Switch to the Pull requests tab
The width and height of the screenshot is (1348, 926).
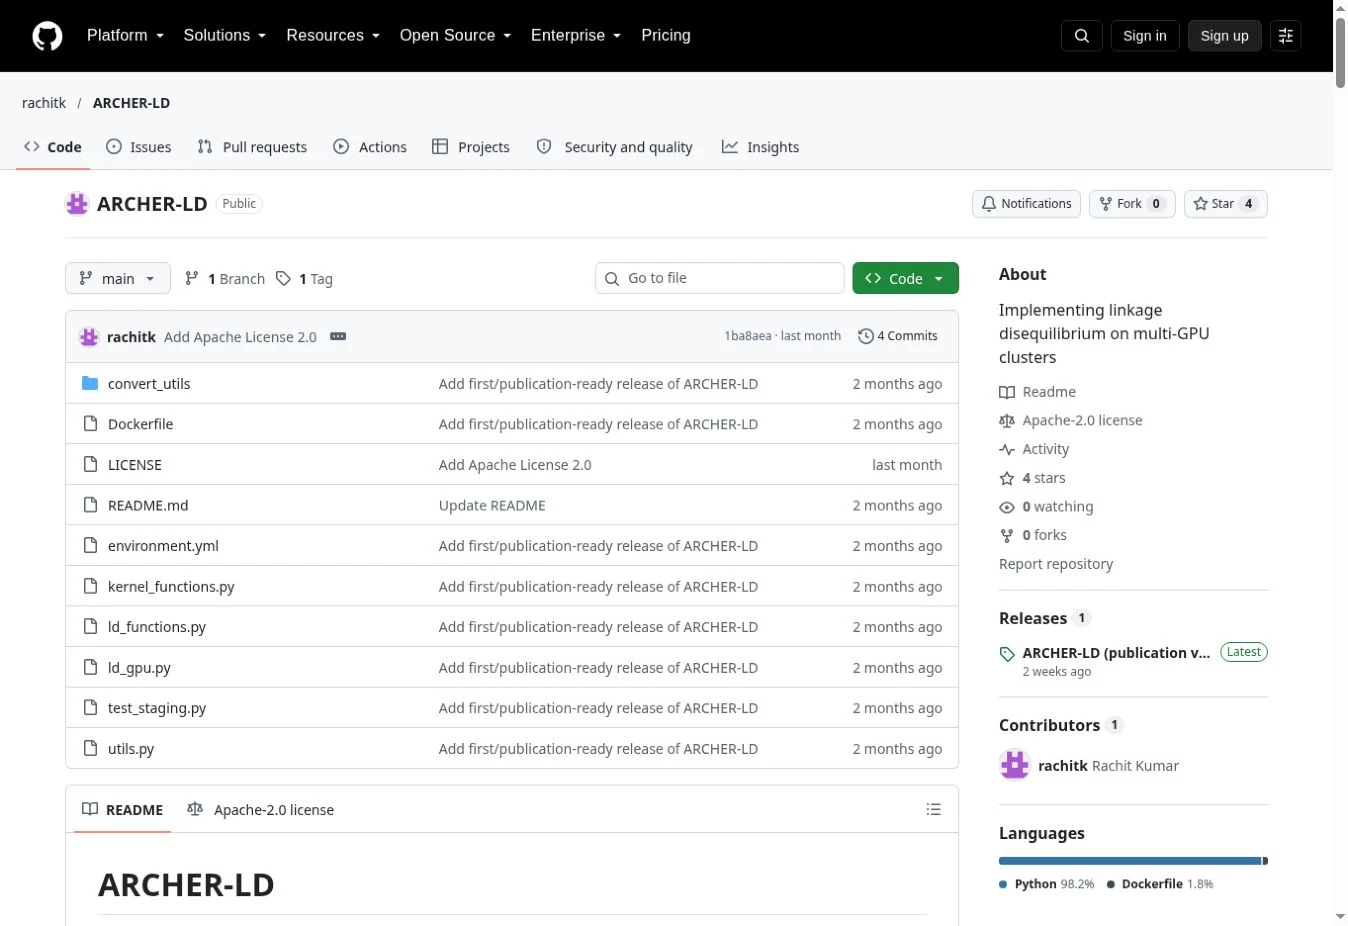253,147
